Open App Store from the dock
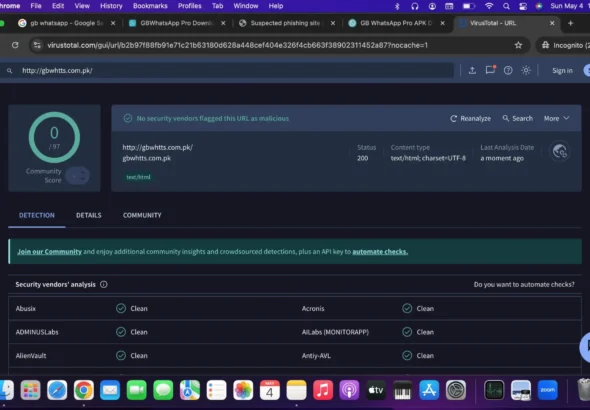The height and width of the screenshot is (410, 590). (429, 390)
